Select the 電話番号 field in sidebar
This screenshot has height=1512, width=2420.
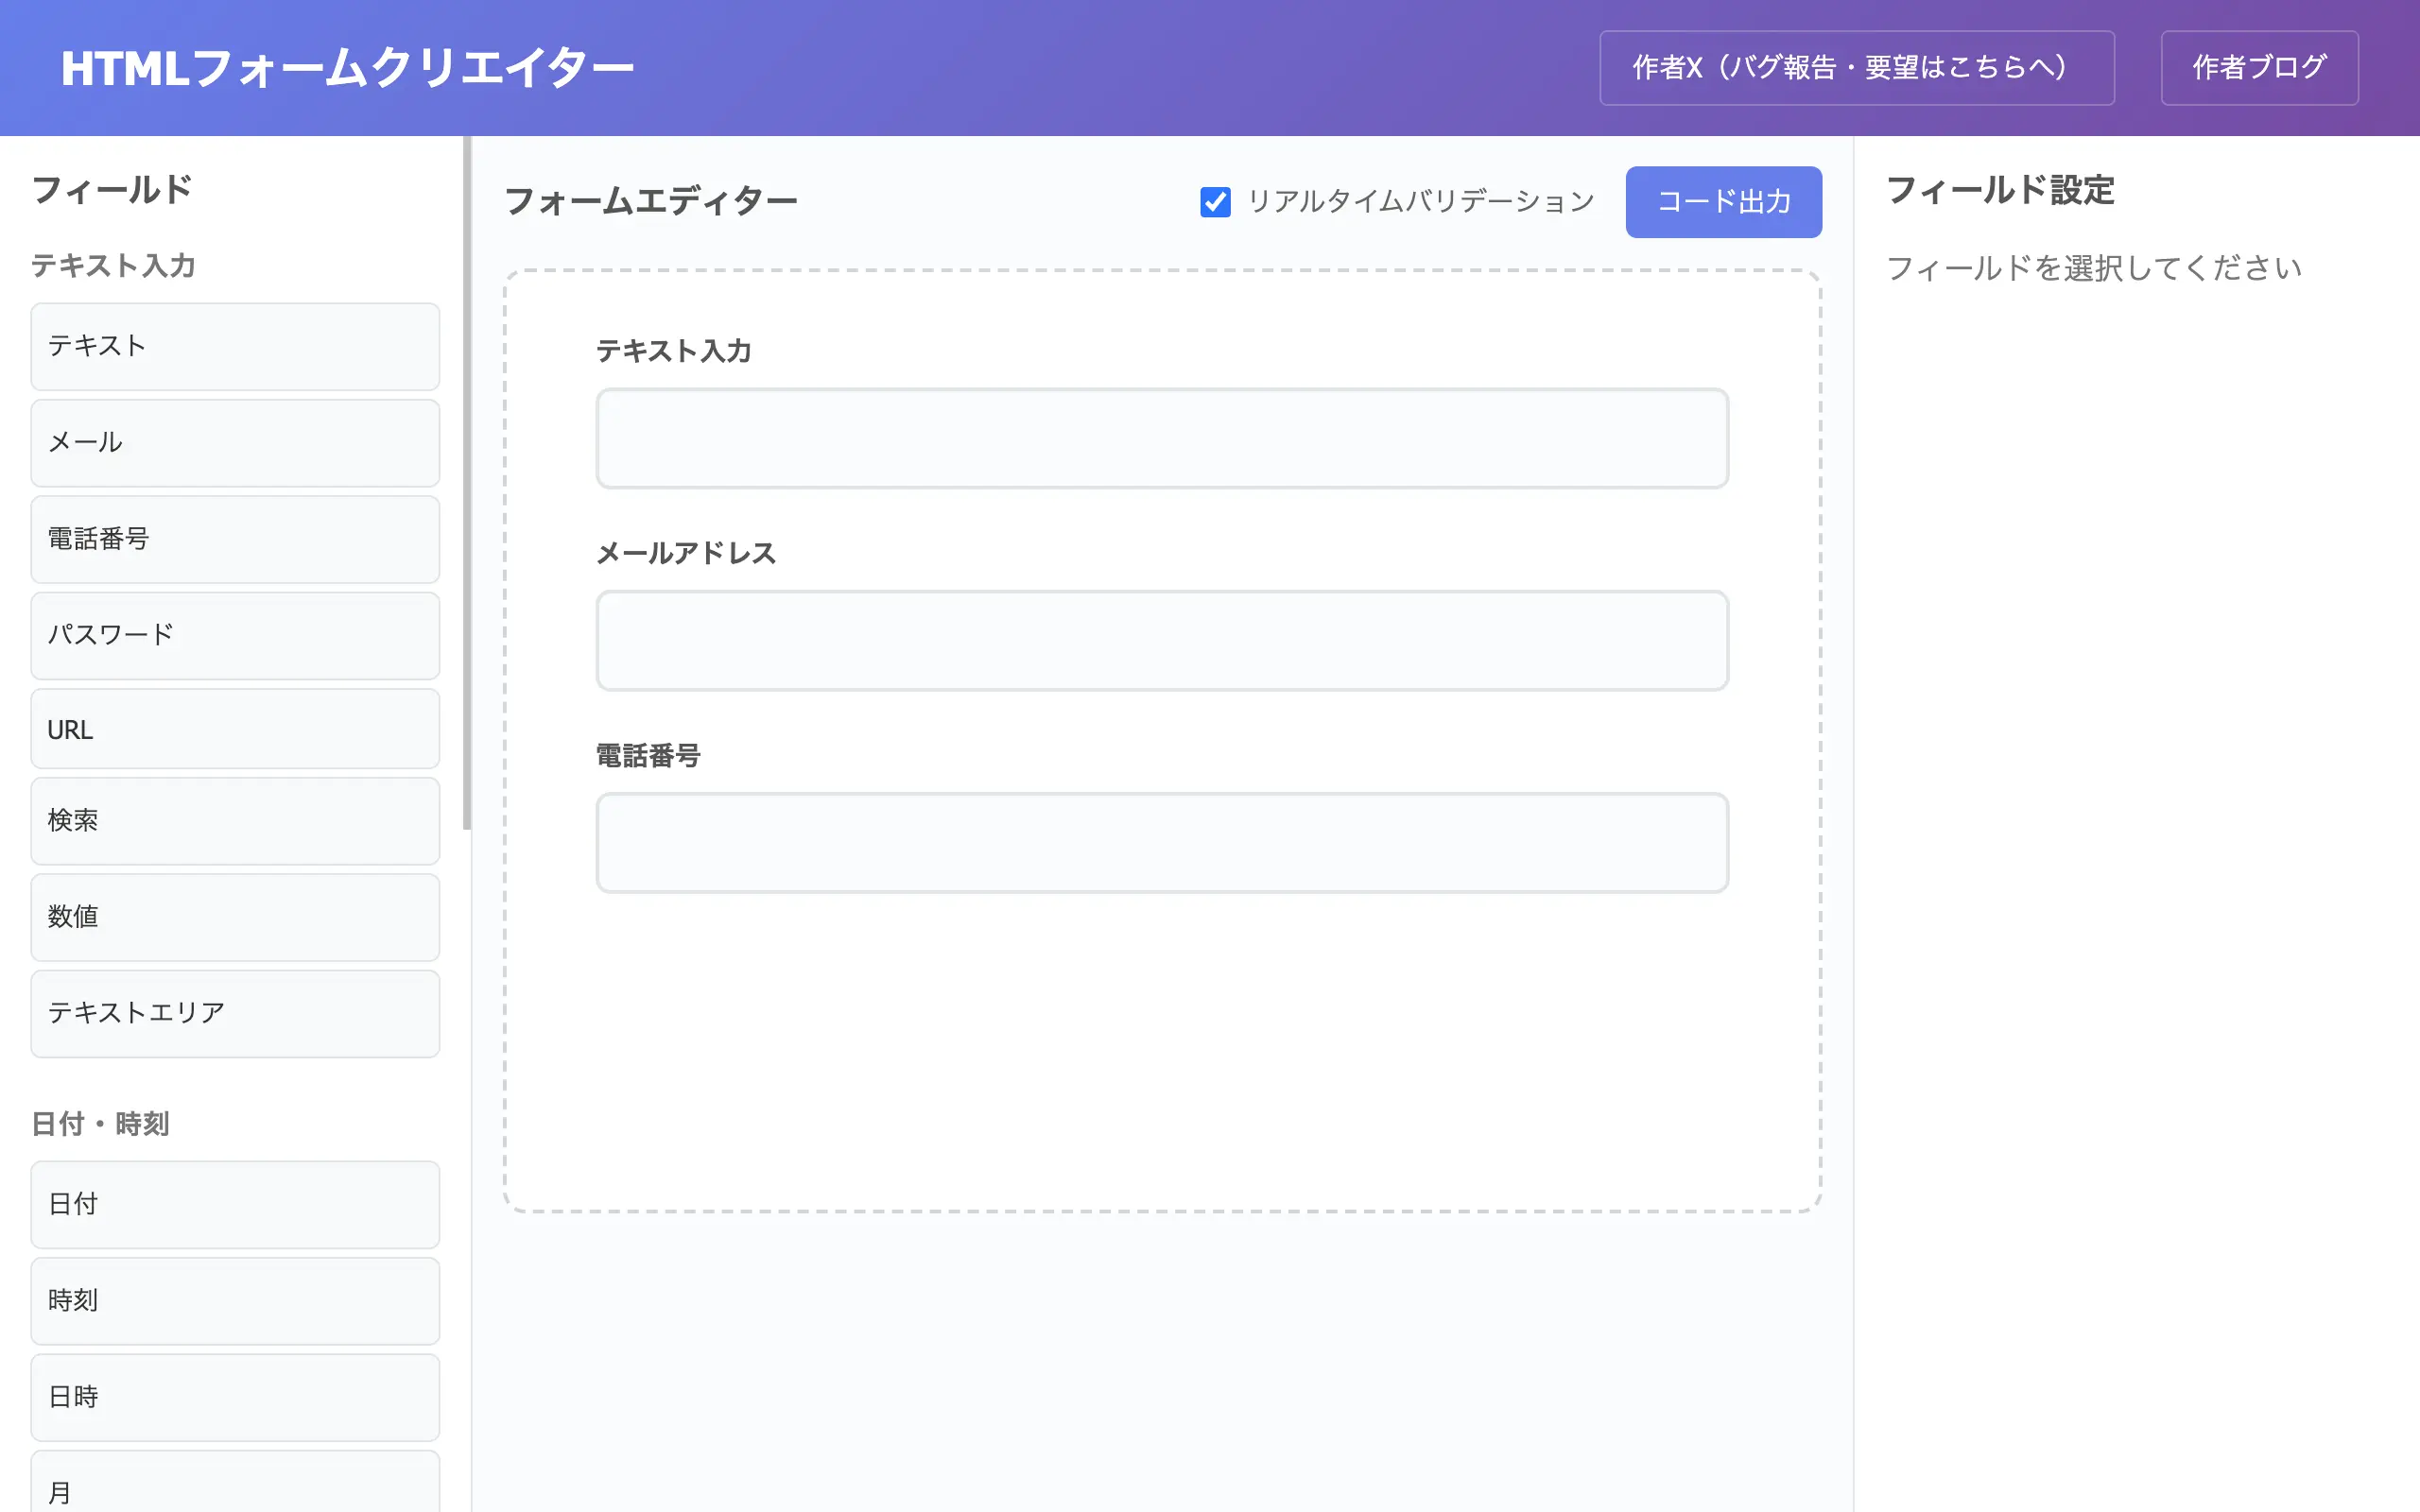point(235,539)
